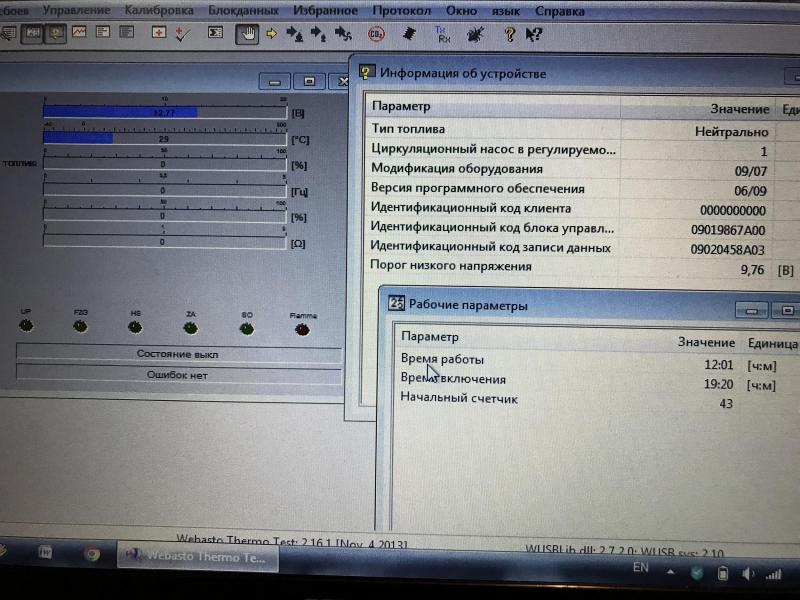Click the Ошибок нет status field

[x=177, y=375]
